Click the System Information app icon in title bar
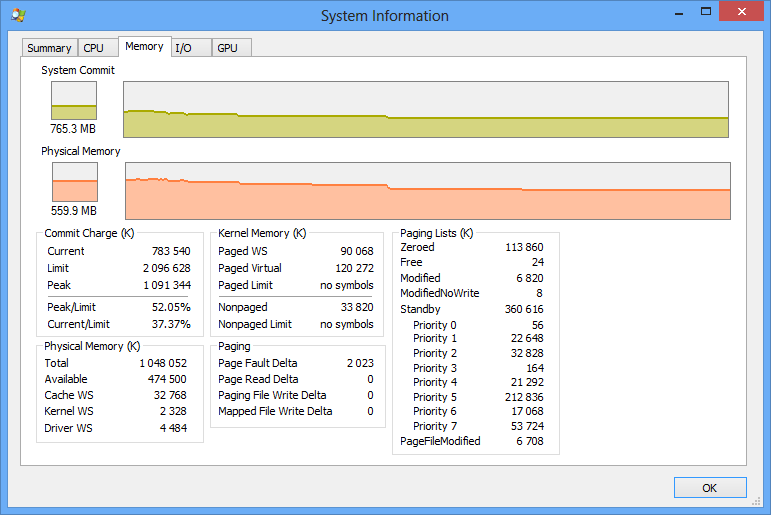771x515 pixels. 18,15
